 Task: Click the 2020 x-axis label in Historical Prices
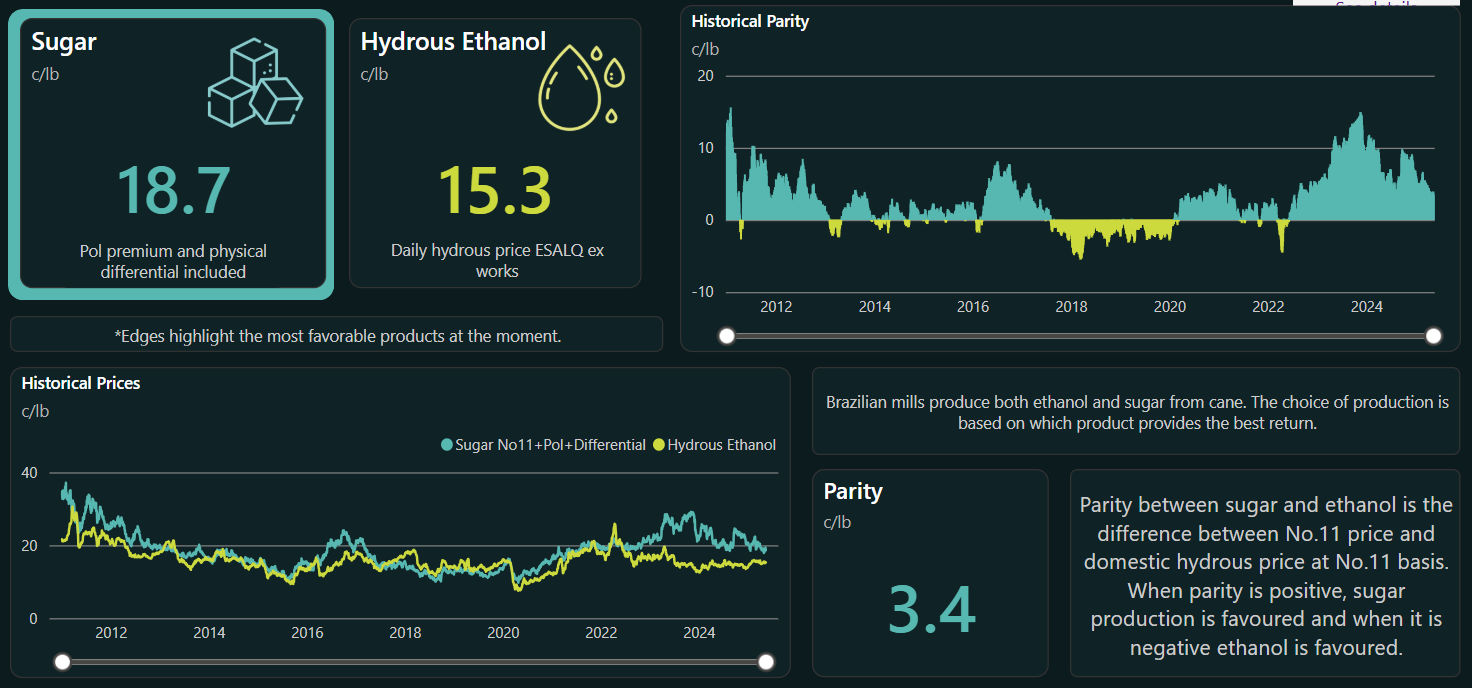coord(503,632)
